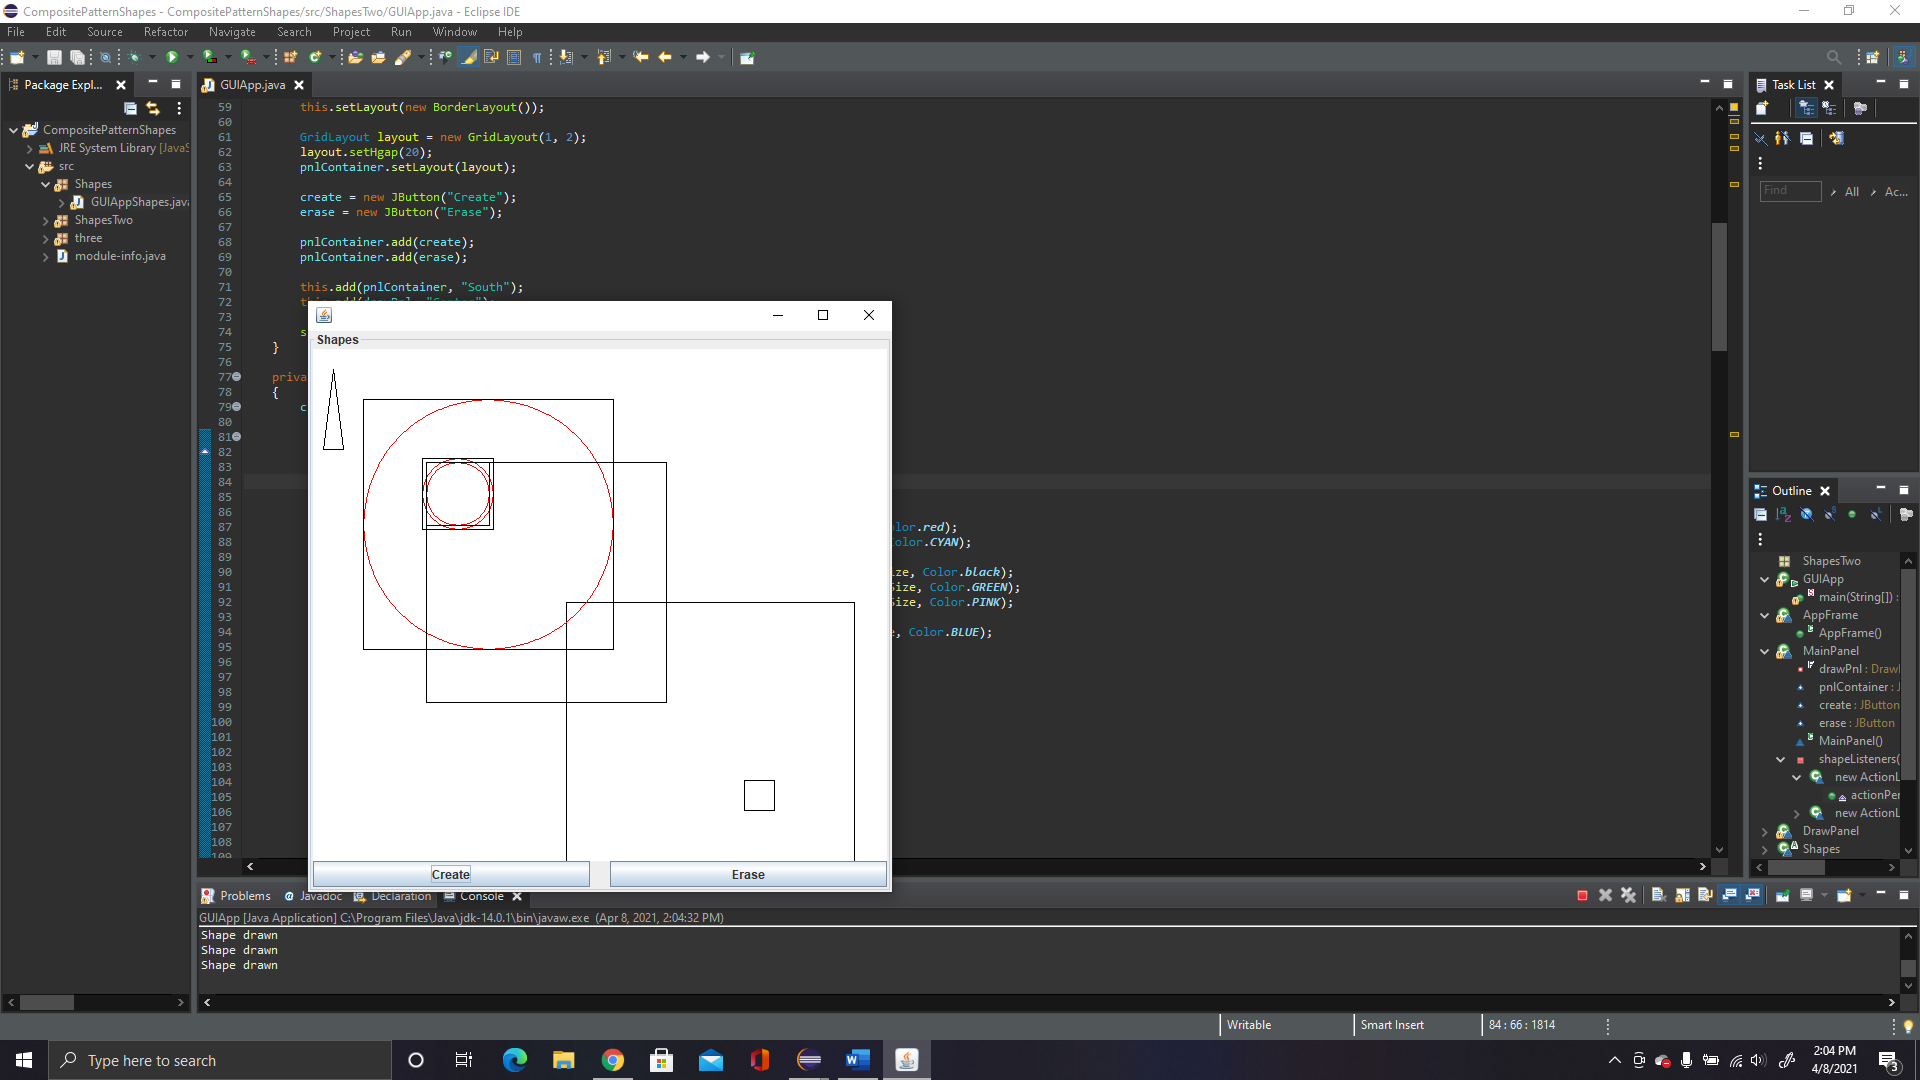
Task: Clear the Console output
Action: pos(1659,895)
